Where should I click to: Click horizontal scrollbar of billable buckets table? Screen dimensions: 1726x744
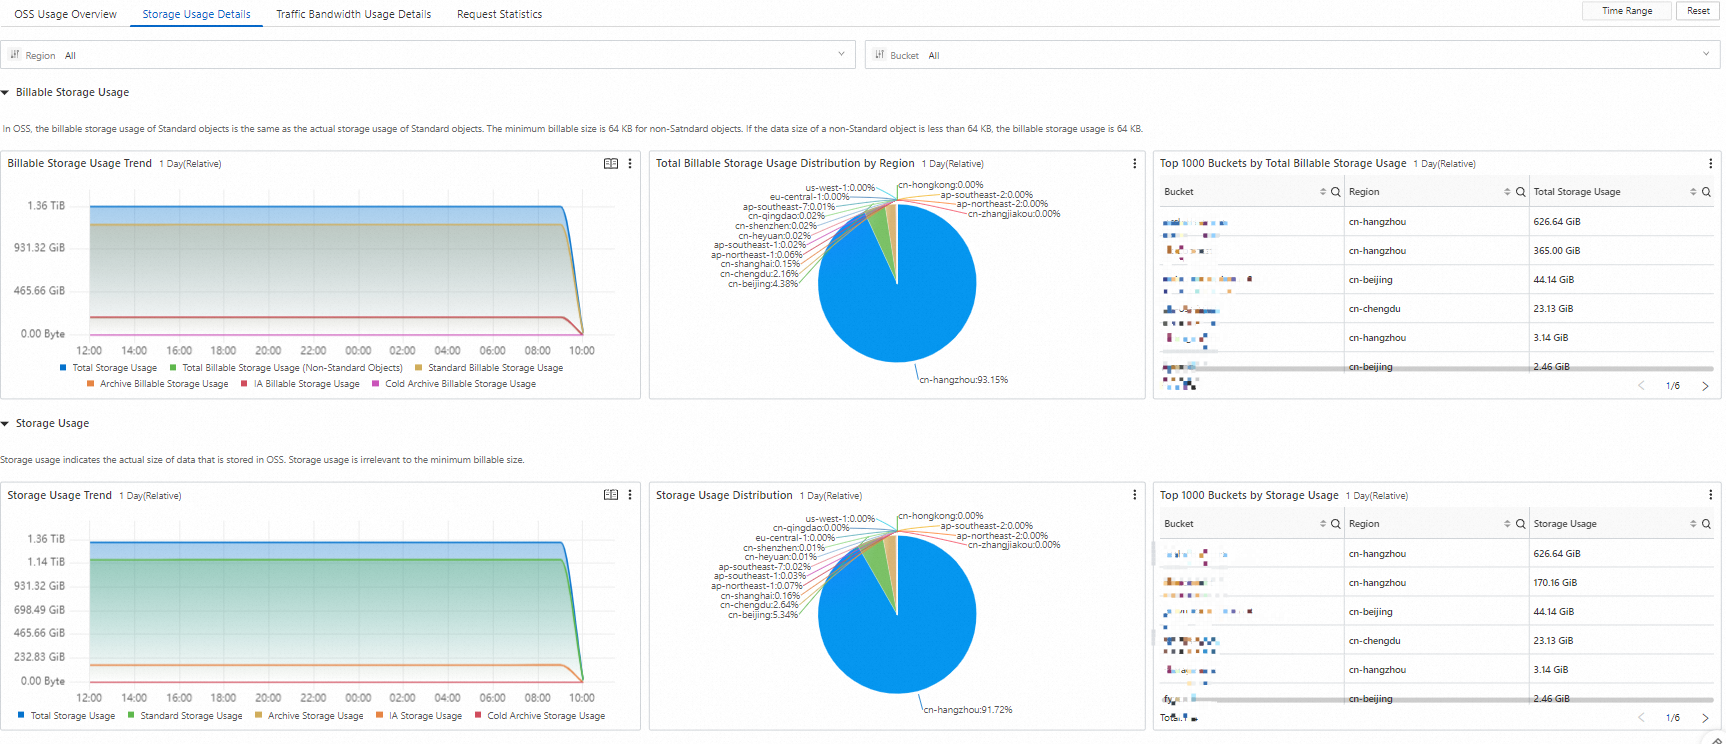click(1437, 369)
